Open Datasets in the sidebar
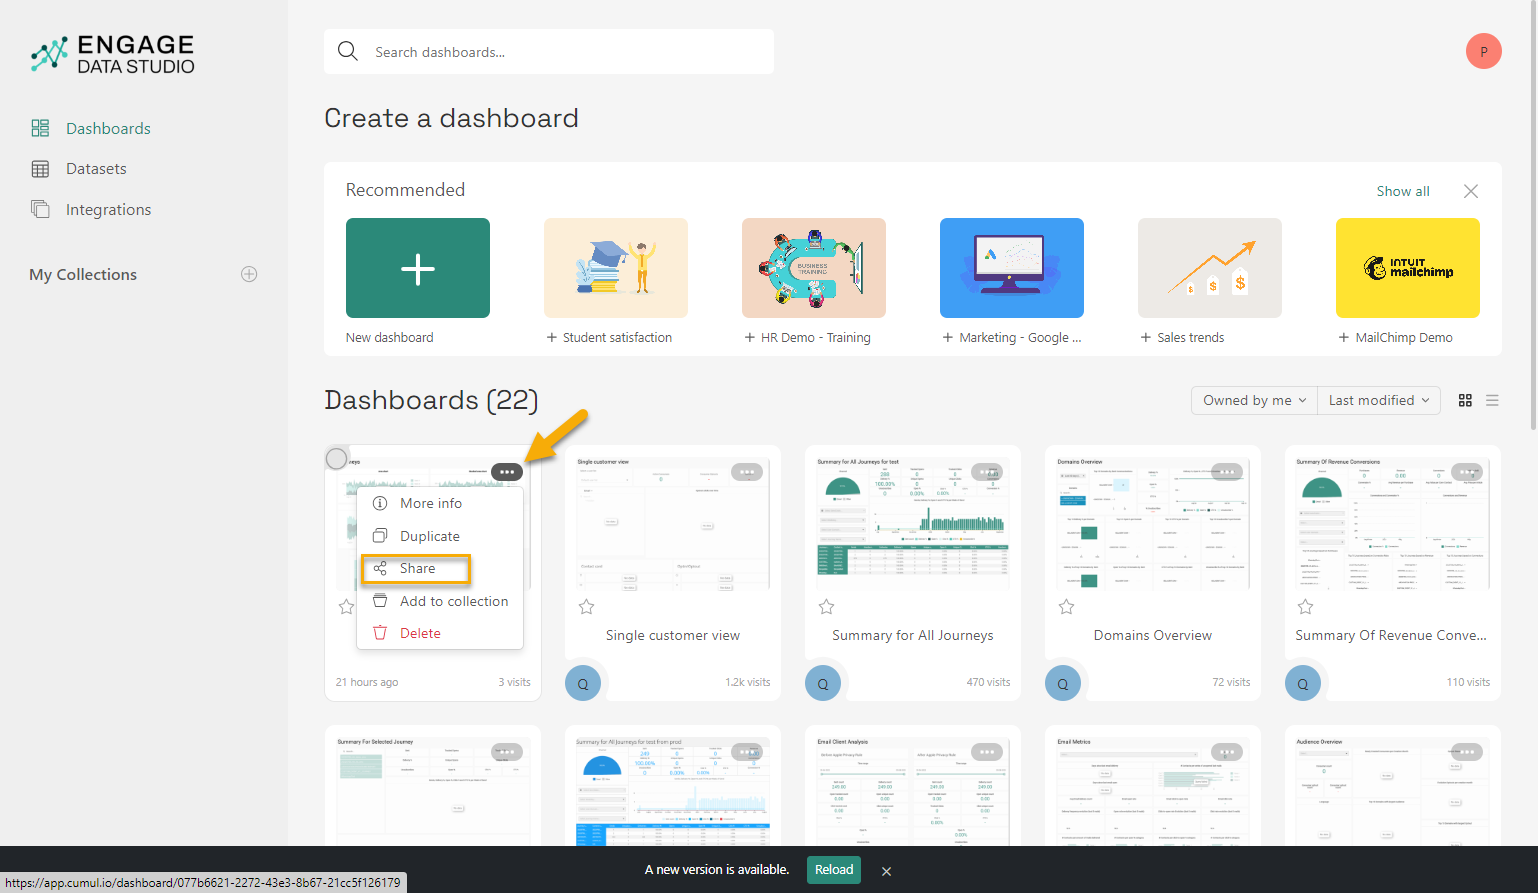The image size is (1538, 893). tap(96, 169)
